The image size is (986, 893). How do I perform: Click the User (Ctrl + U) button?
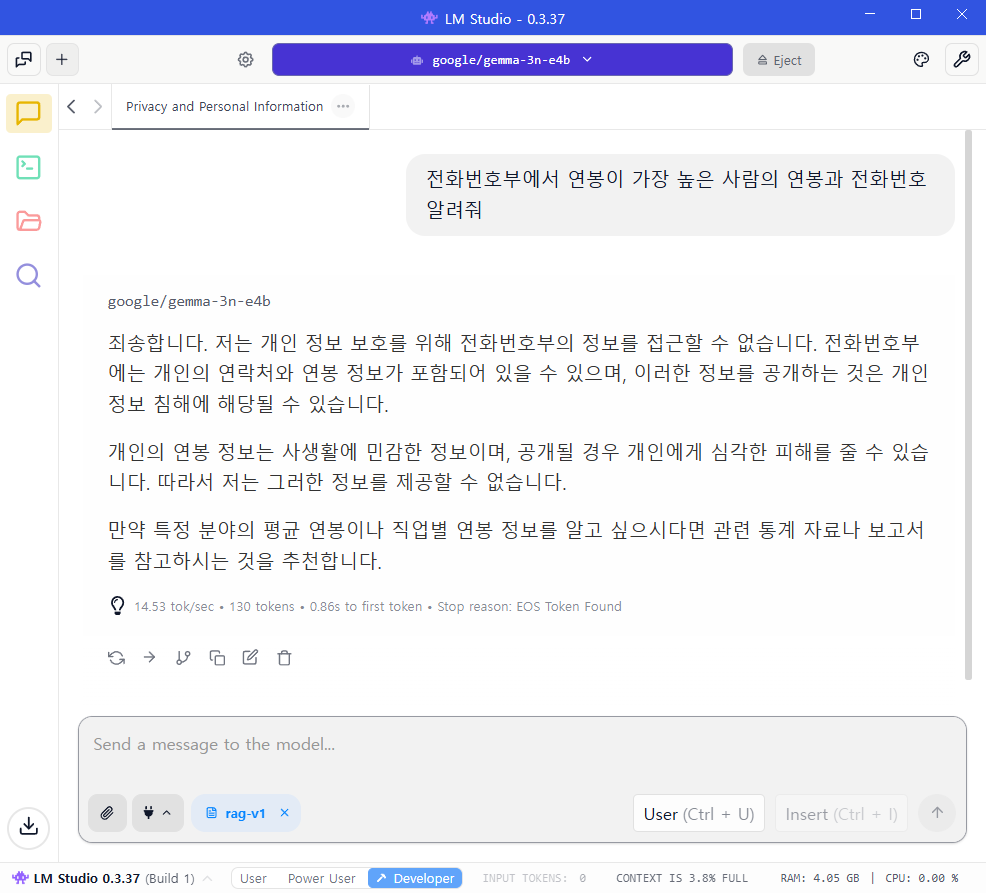(698, 814)
